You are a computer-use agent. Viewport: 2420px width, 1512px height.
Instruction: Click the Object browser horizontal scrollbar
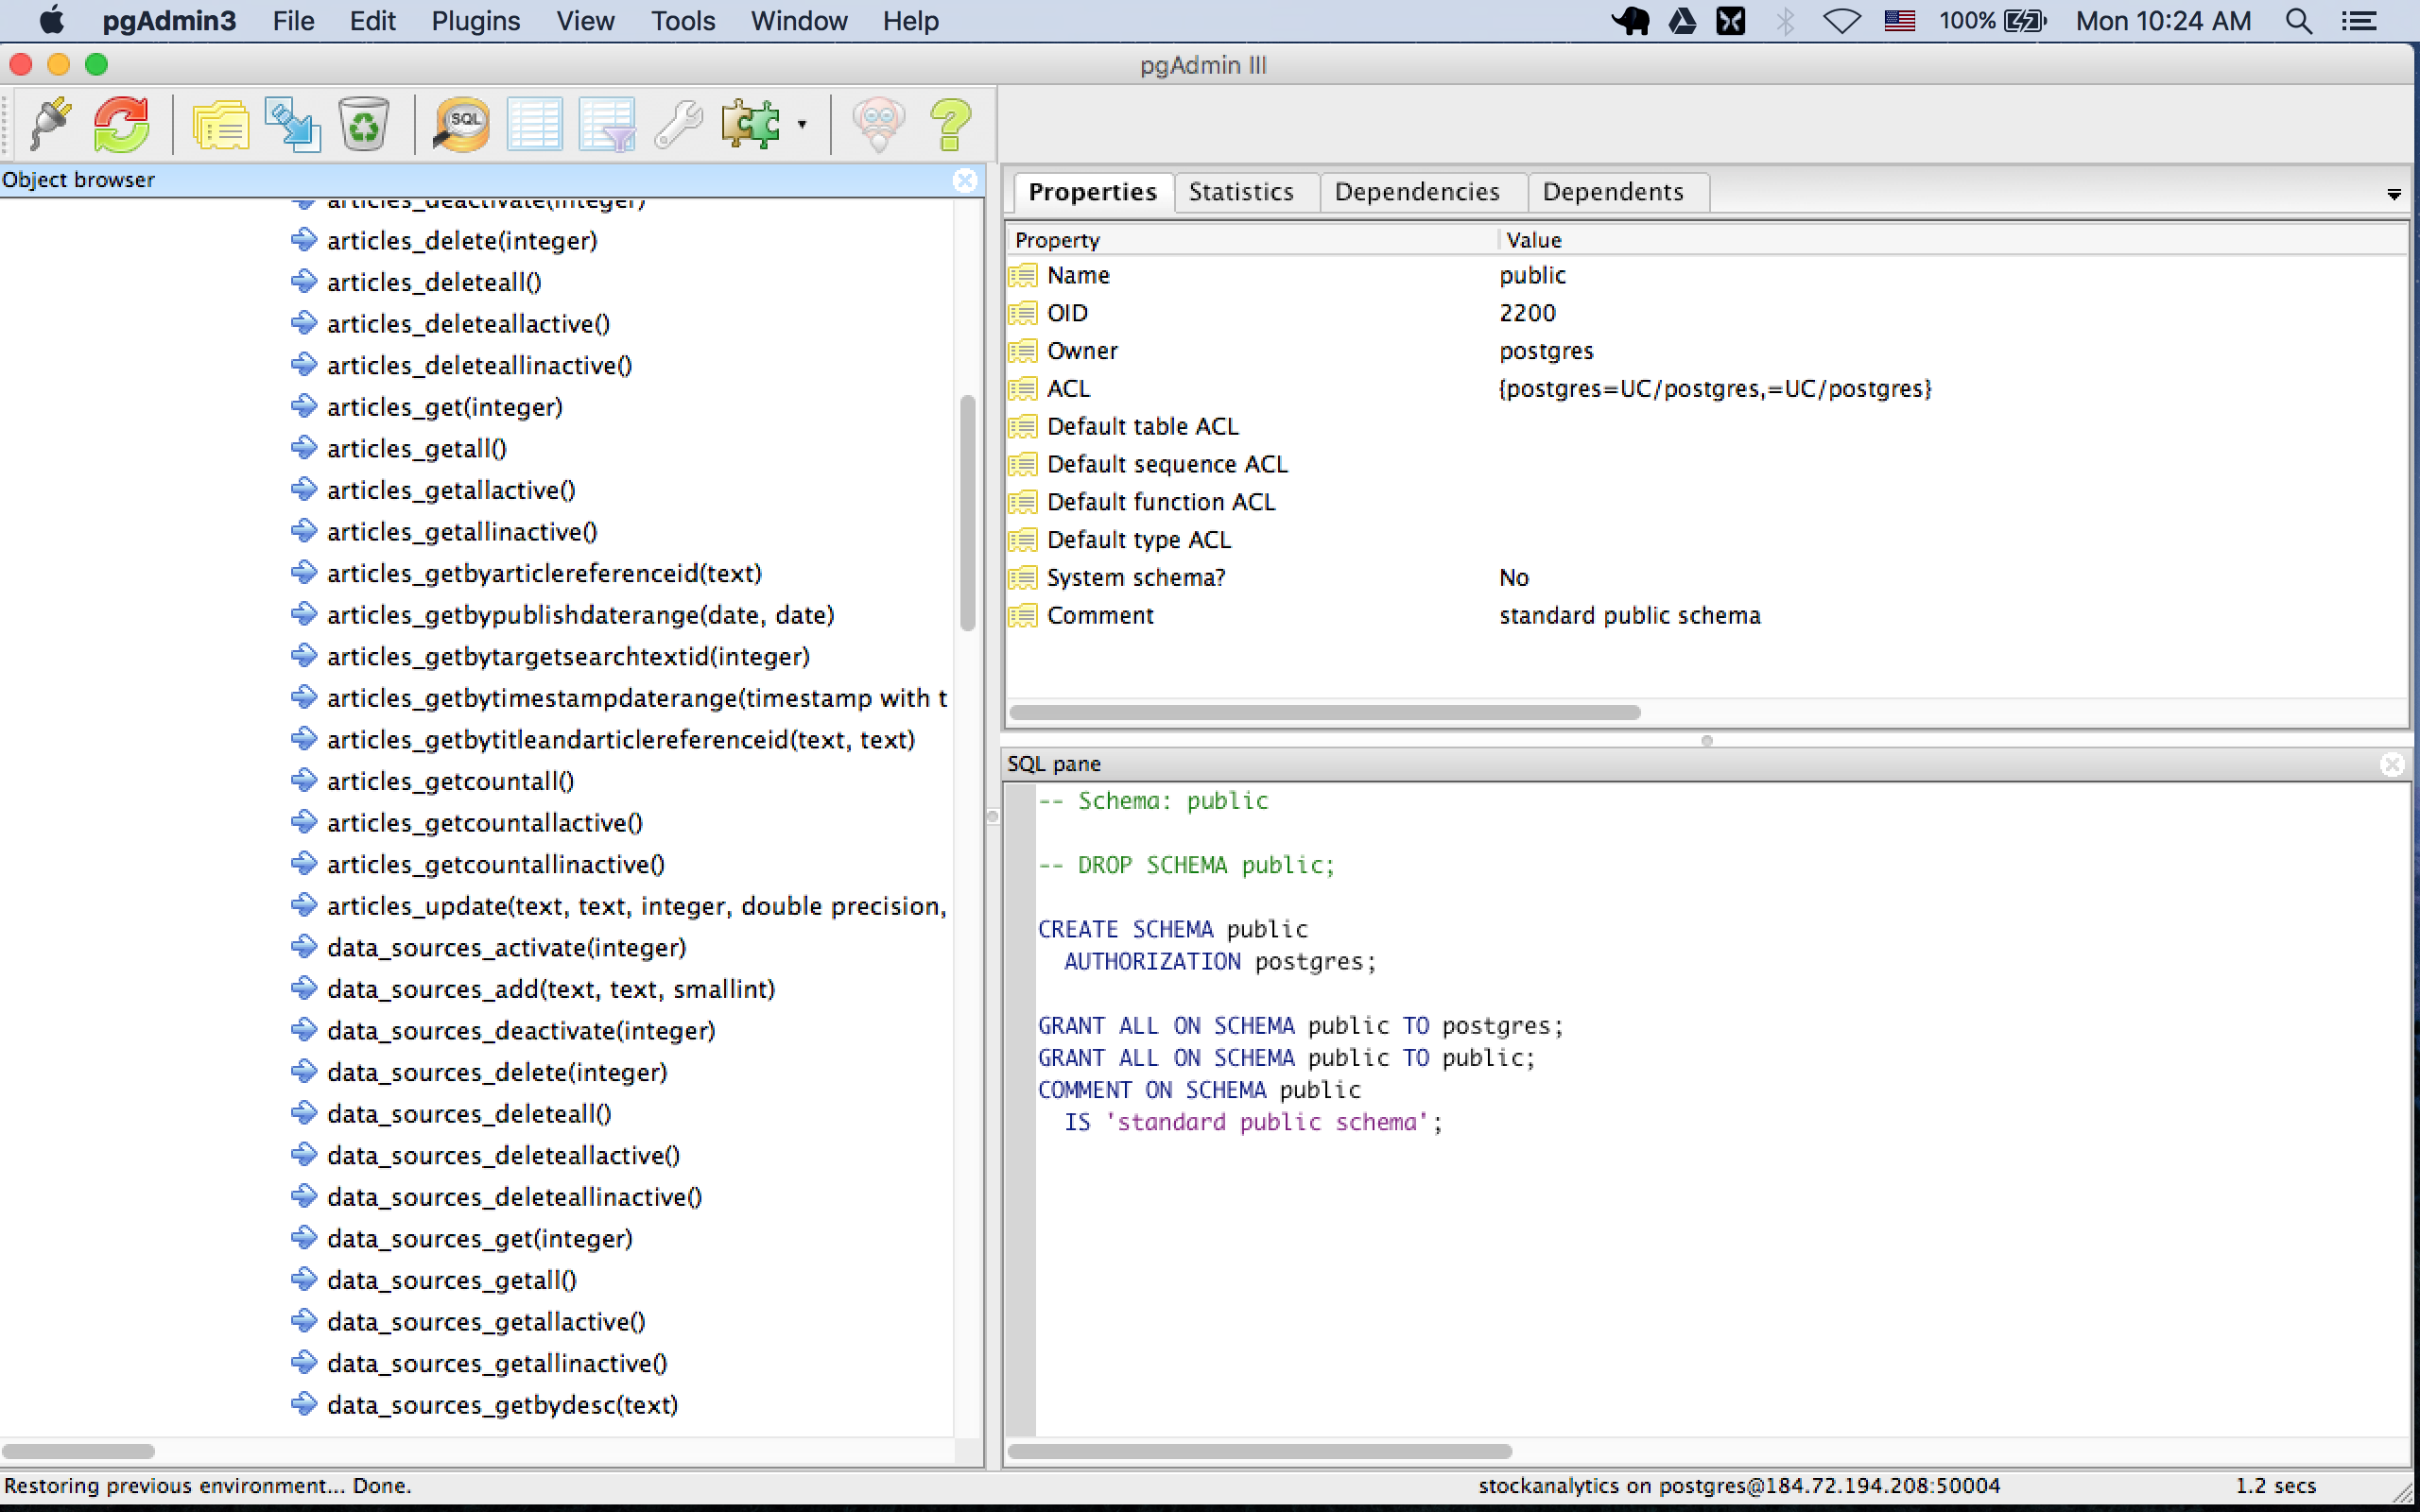click(x=78, y=1451)
